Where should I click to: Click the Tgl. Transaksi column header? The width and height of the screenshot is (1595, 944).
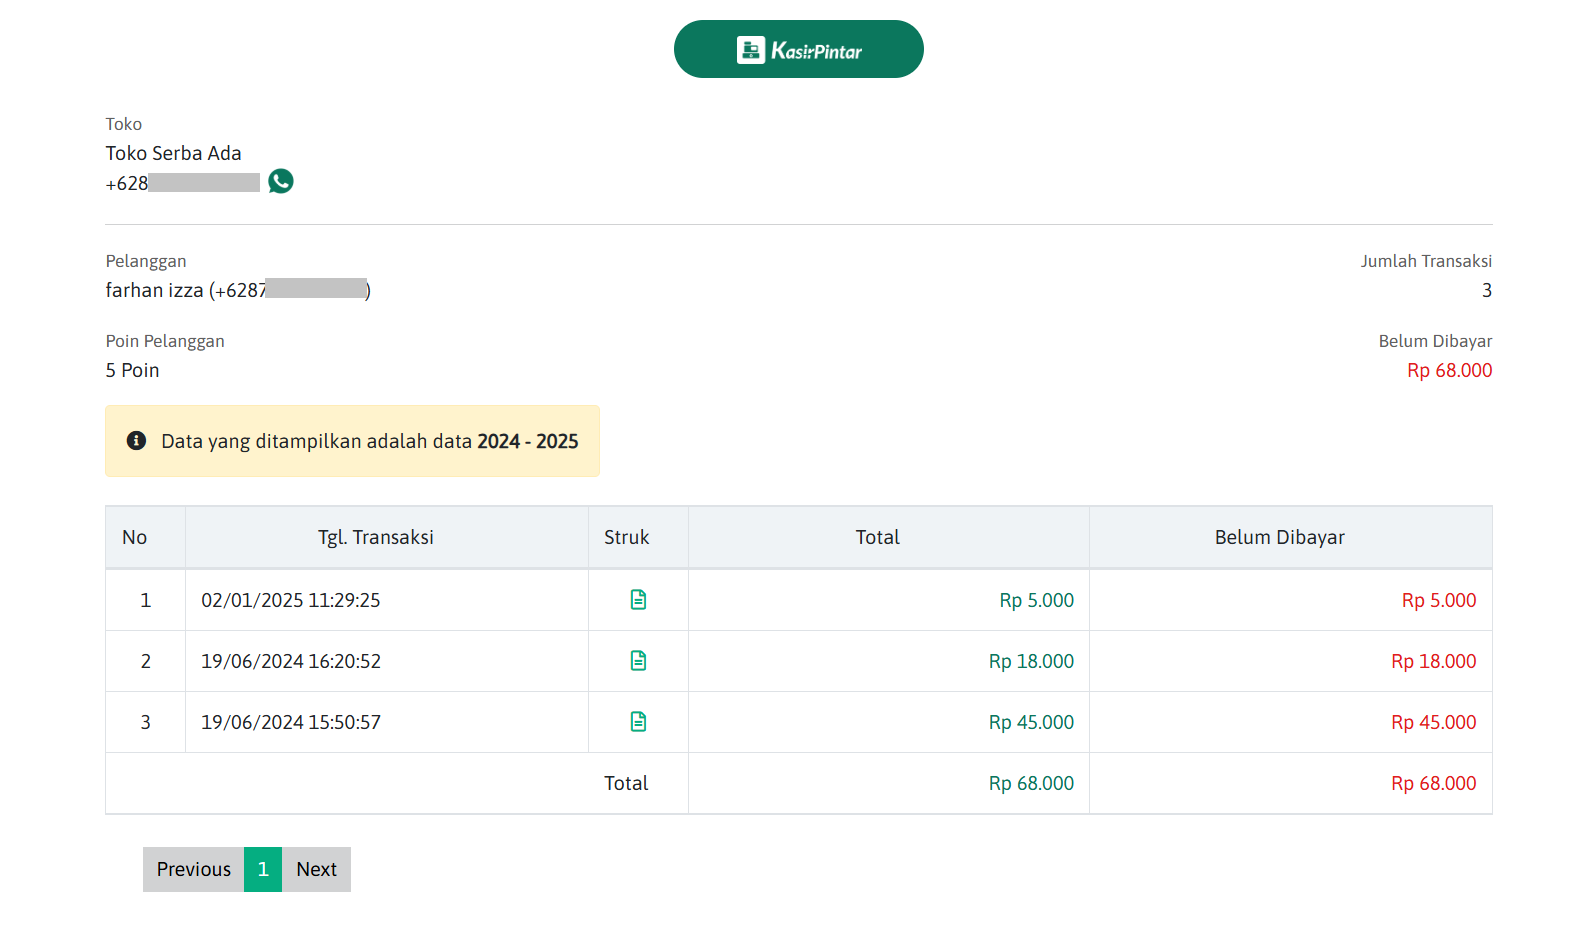tap(376, 537)
